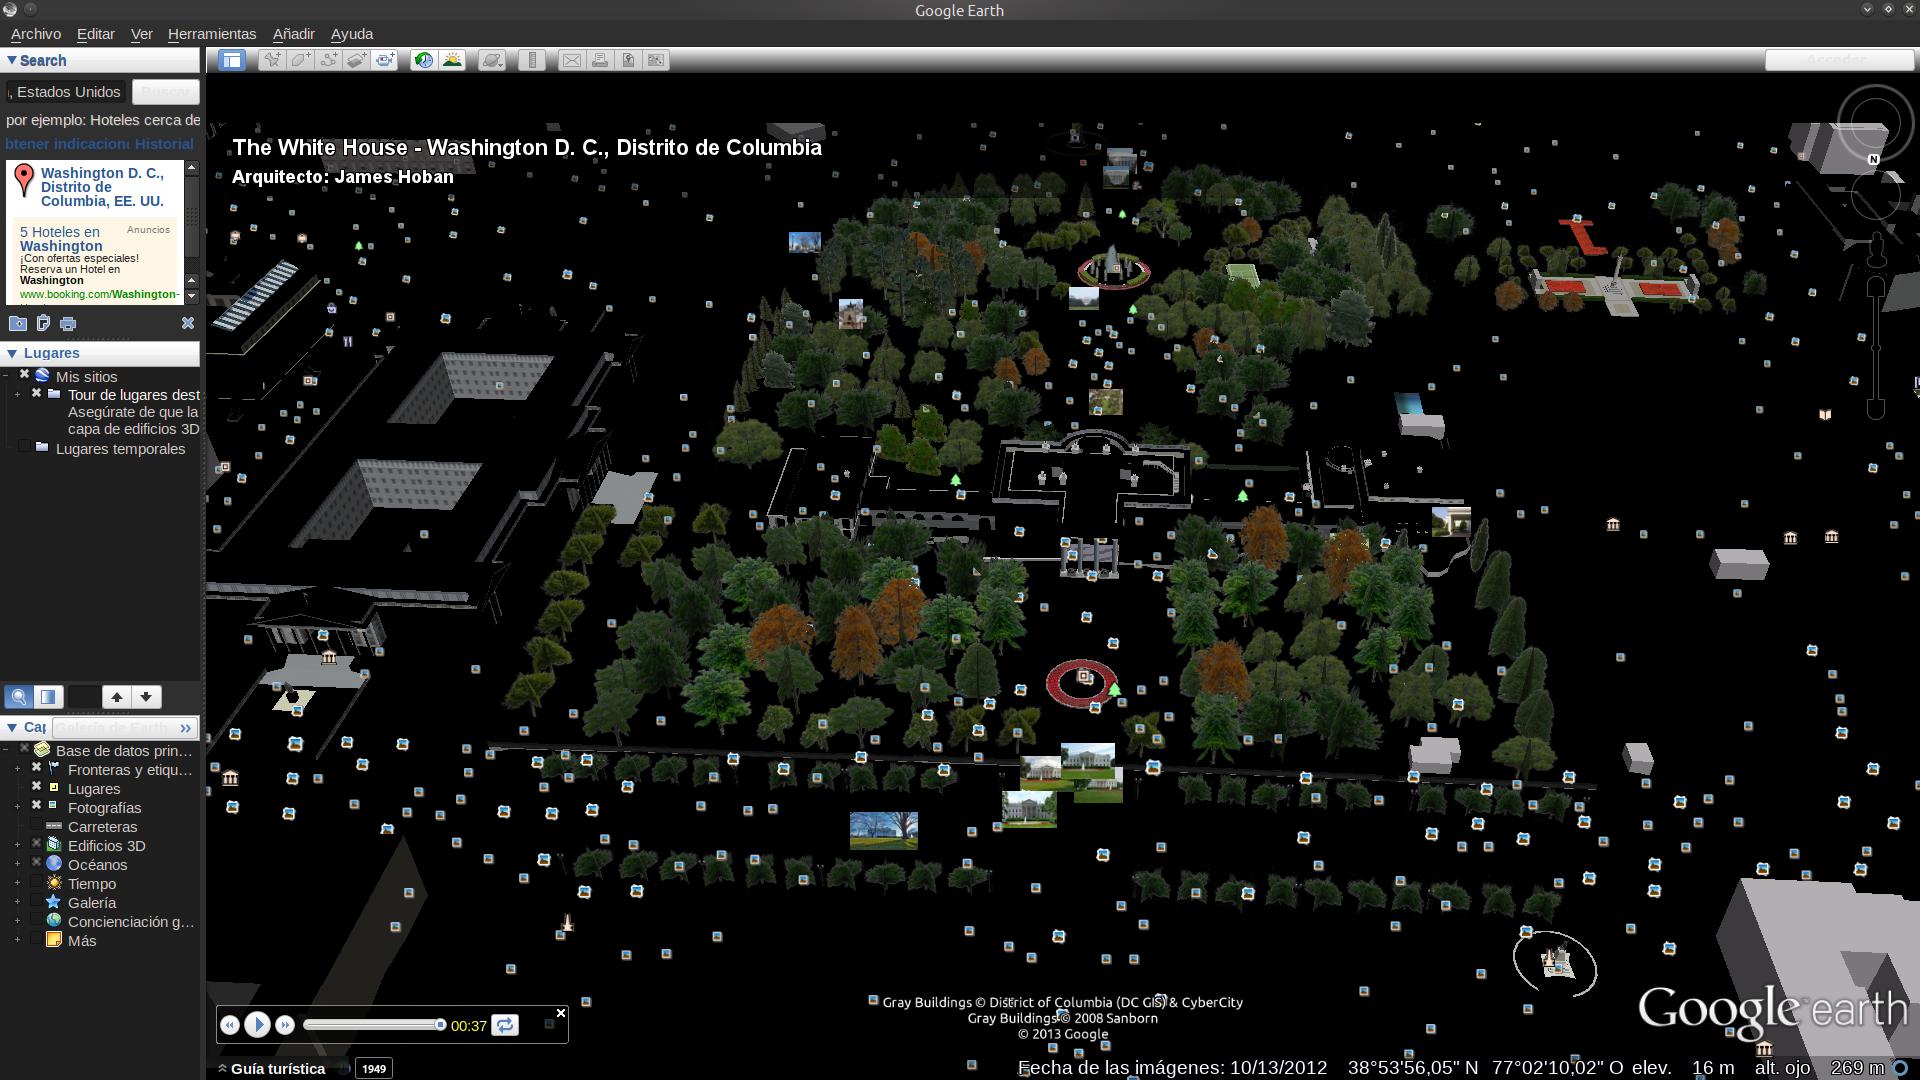Expand the Edificios 3D layer

coord(17,846)
